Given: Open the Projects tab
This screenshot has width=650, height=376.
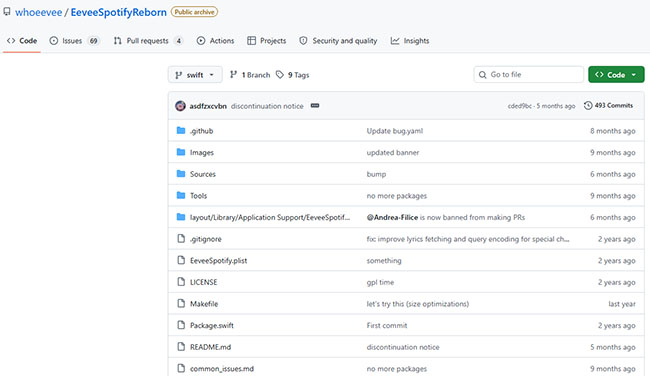Looking at the screenshot, I should point(267,41).
